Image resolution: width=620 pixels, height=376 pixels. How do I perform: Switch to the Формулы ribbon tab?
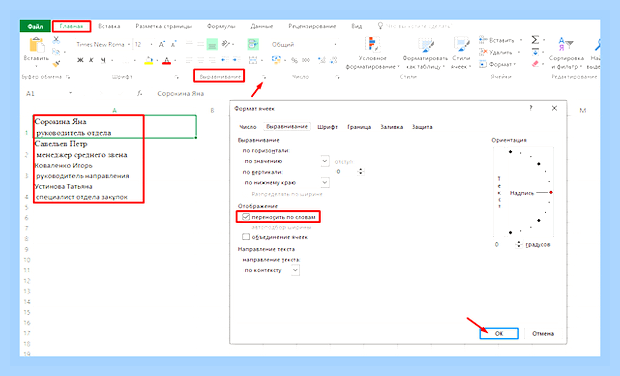tap(221, 26)
